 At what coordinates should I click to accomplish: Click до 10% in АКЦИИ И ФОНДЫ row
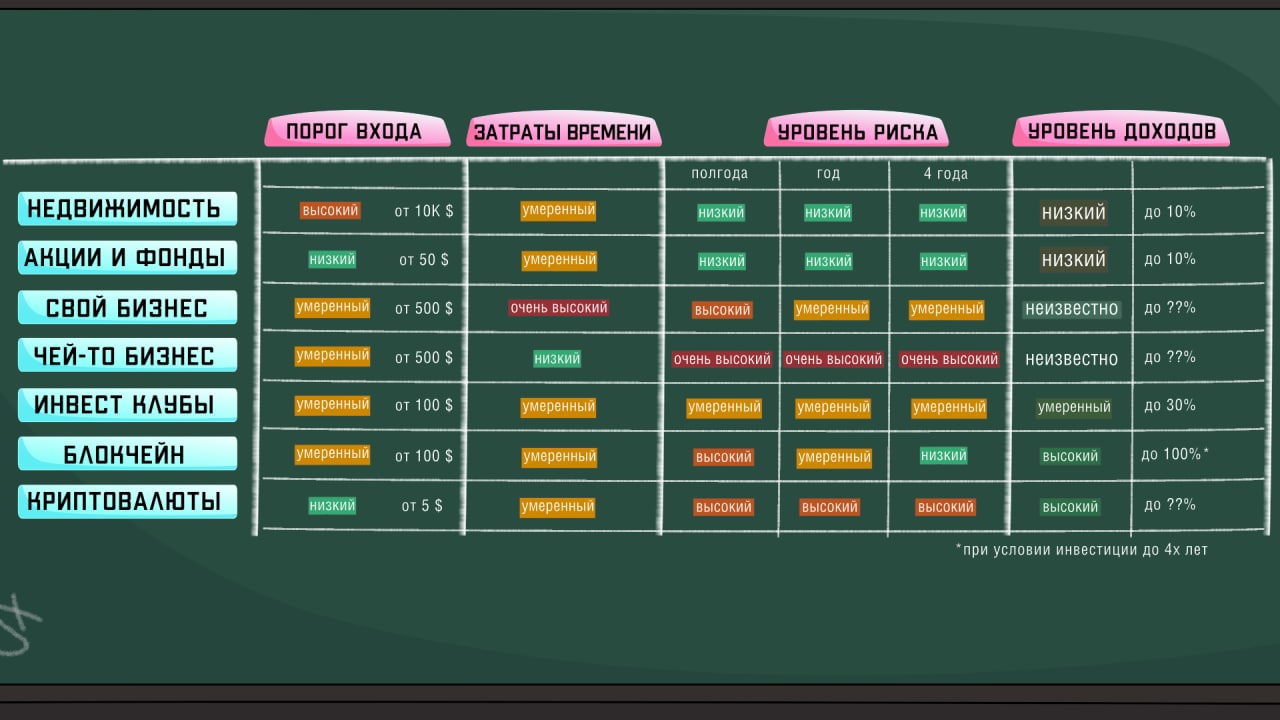coord(1170,259)
